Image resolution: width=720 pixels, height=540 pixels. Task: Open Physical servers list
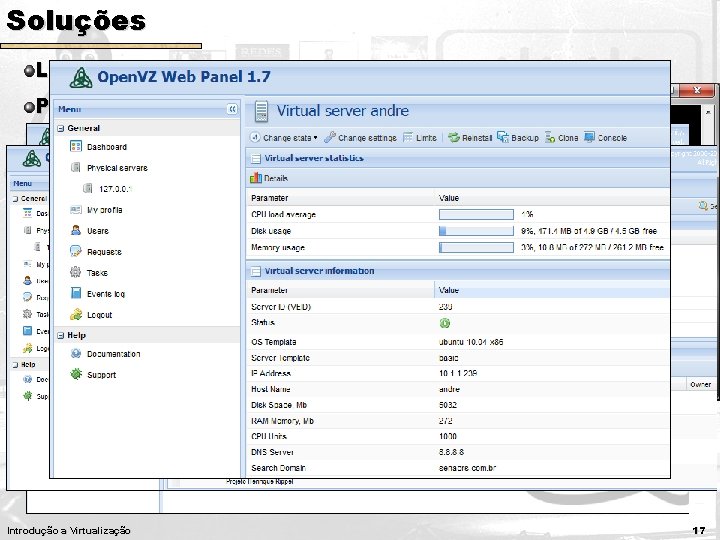(x=118, y=168)
